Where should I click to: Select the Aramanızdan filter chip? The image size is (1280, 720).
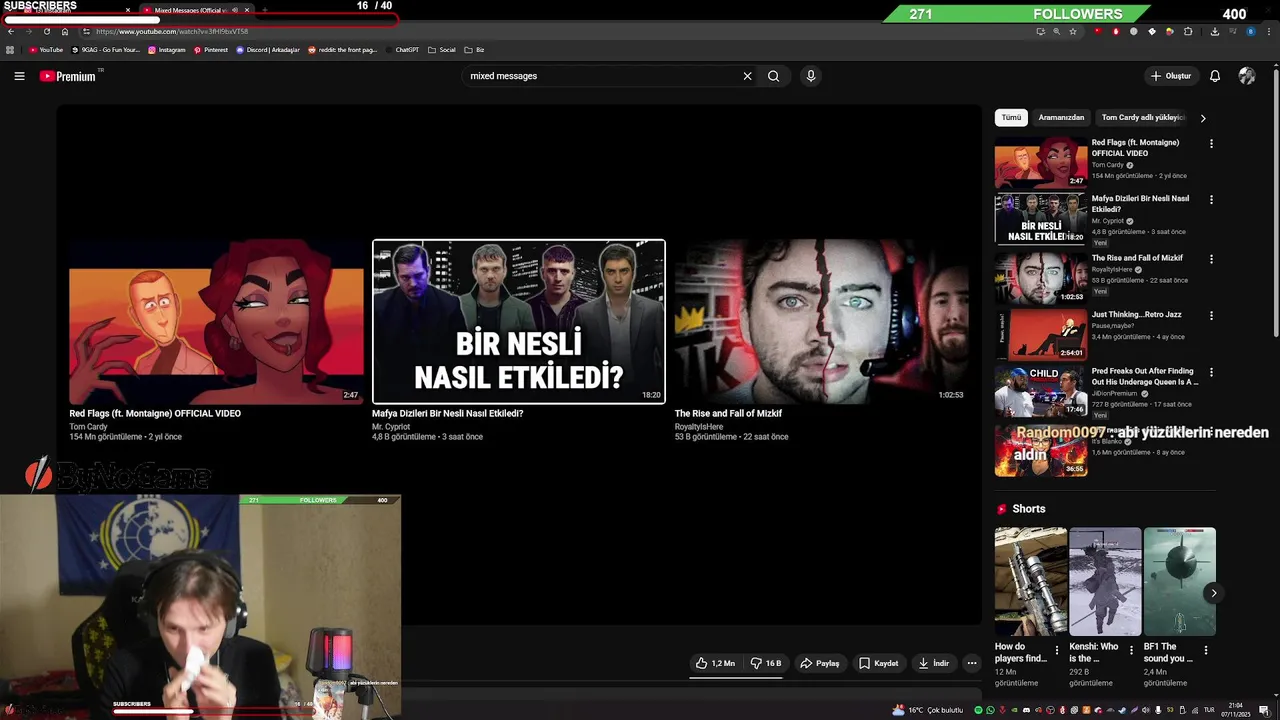pos(1061,117)
